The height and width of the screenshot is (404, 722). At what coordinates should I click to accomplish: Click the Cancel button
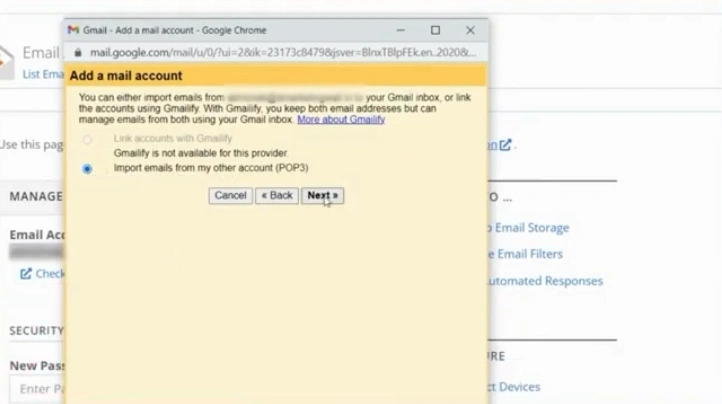[x=230, y=195]
